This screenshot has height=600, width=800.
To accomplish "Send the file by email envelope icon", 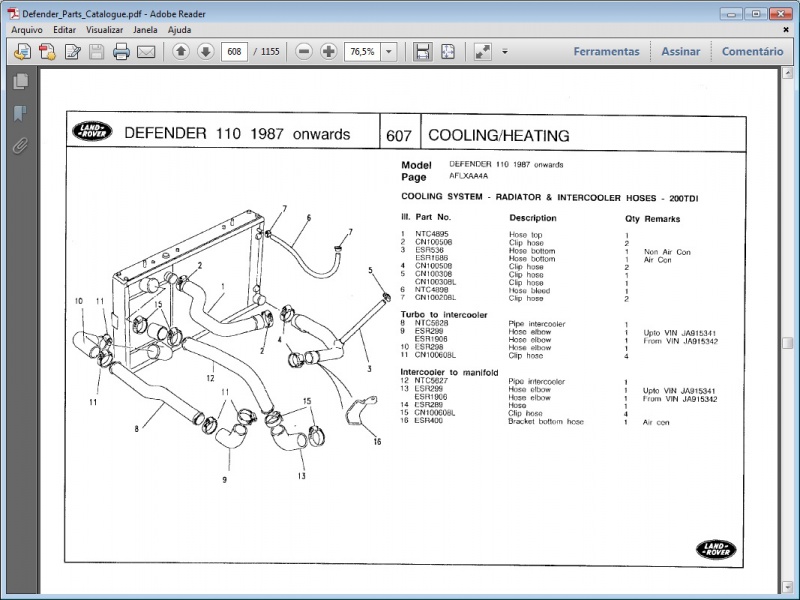I will click(x=146, y=52).
